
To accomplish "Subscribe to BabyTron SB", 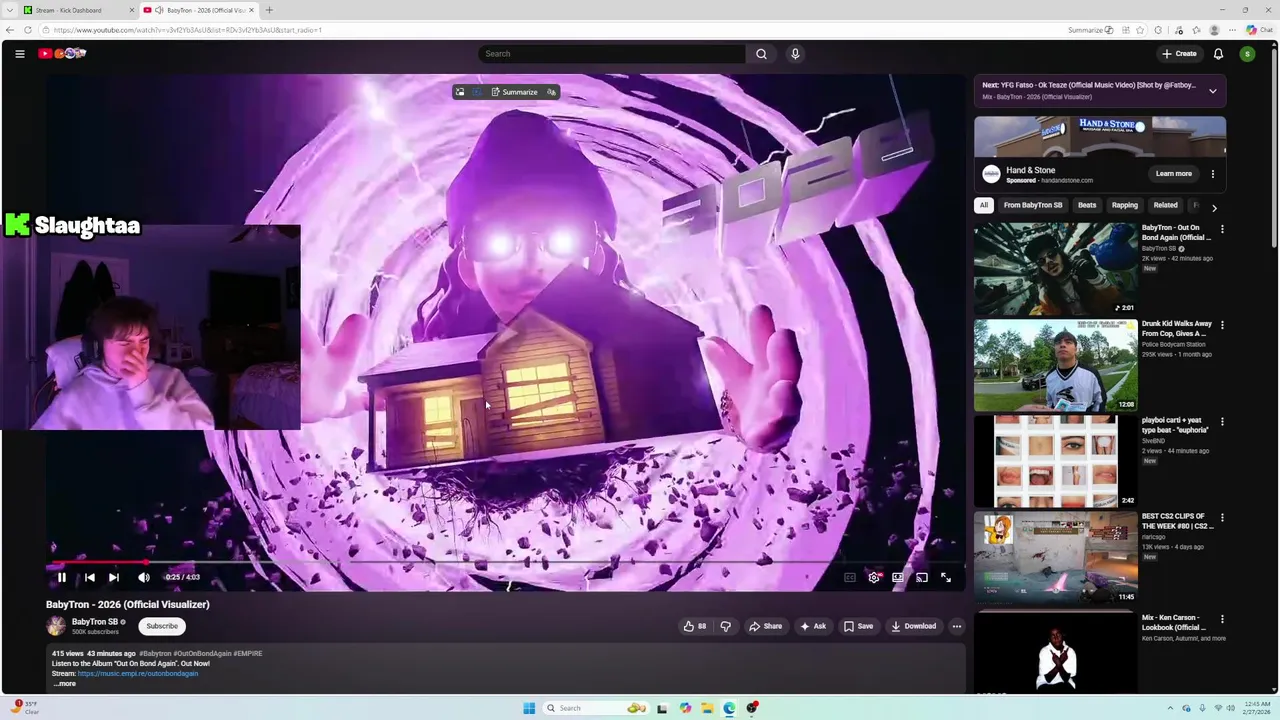I will (x=162, y=626).
